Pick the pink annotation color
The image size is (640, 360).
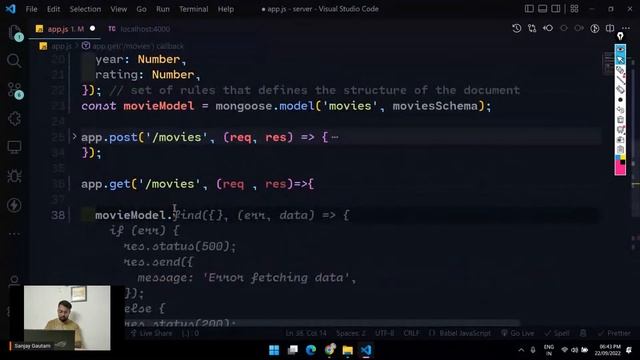pos(620,169)
